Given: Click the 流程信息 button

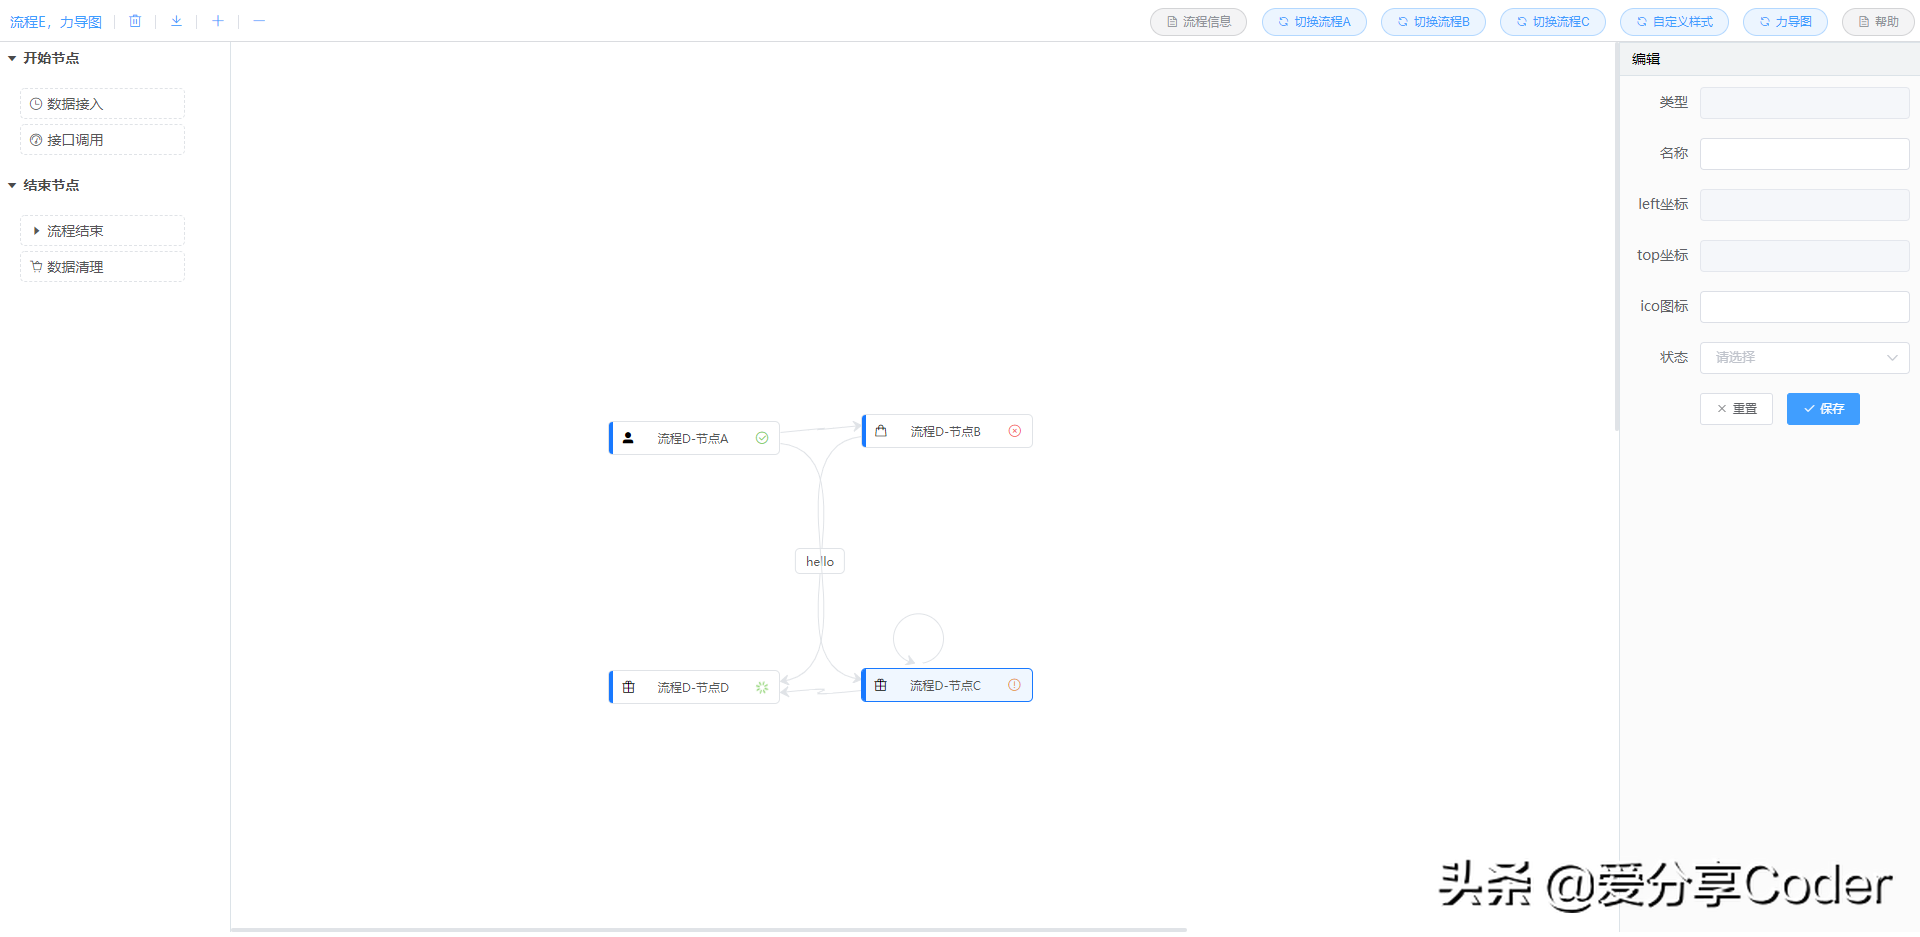Looking at the screenshot, I should click(1198, 22).
